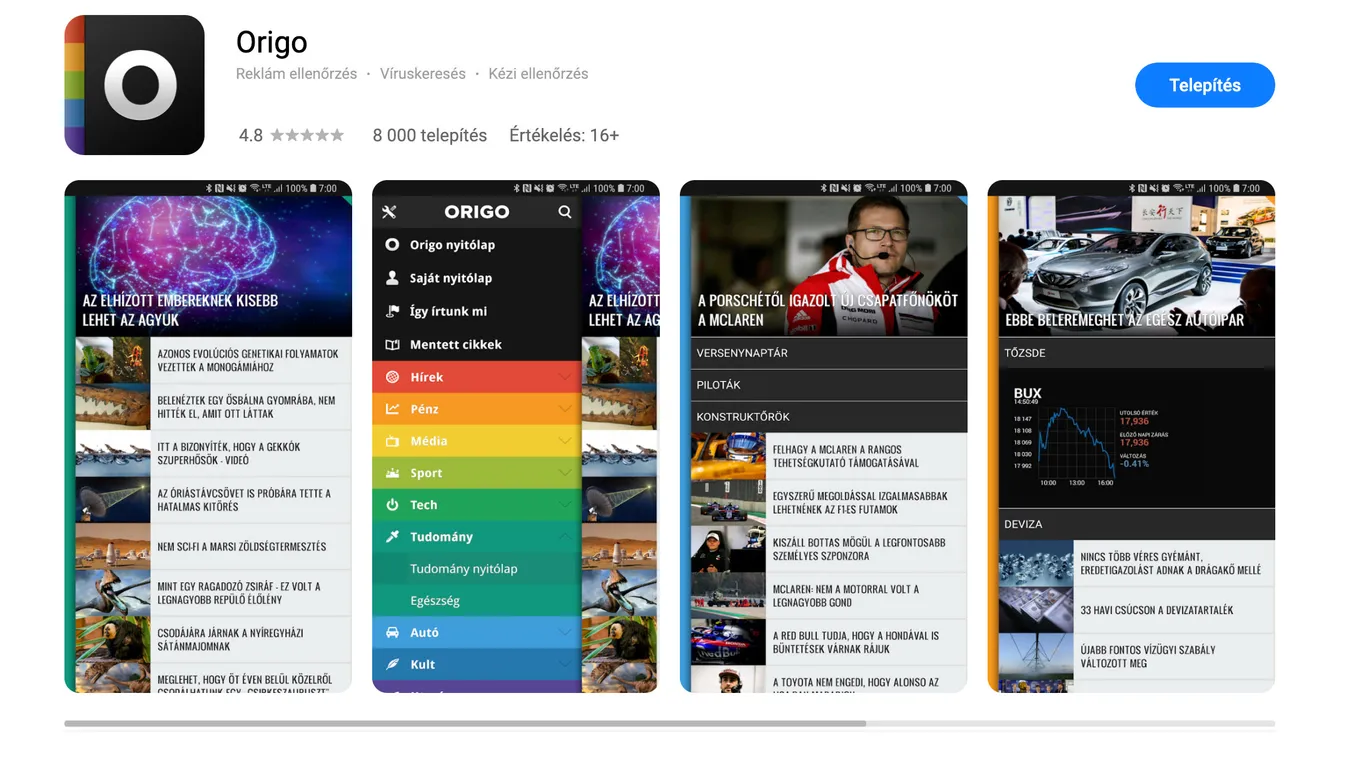This screenshot has height=758, width=1347.
Task: Click the horizontal screenshot scrollbar
Action: pos(465,723)
